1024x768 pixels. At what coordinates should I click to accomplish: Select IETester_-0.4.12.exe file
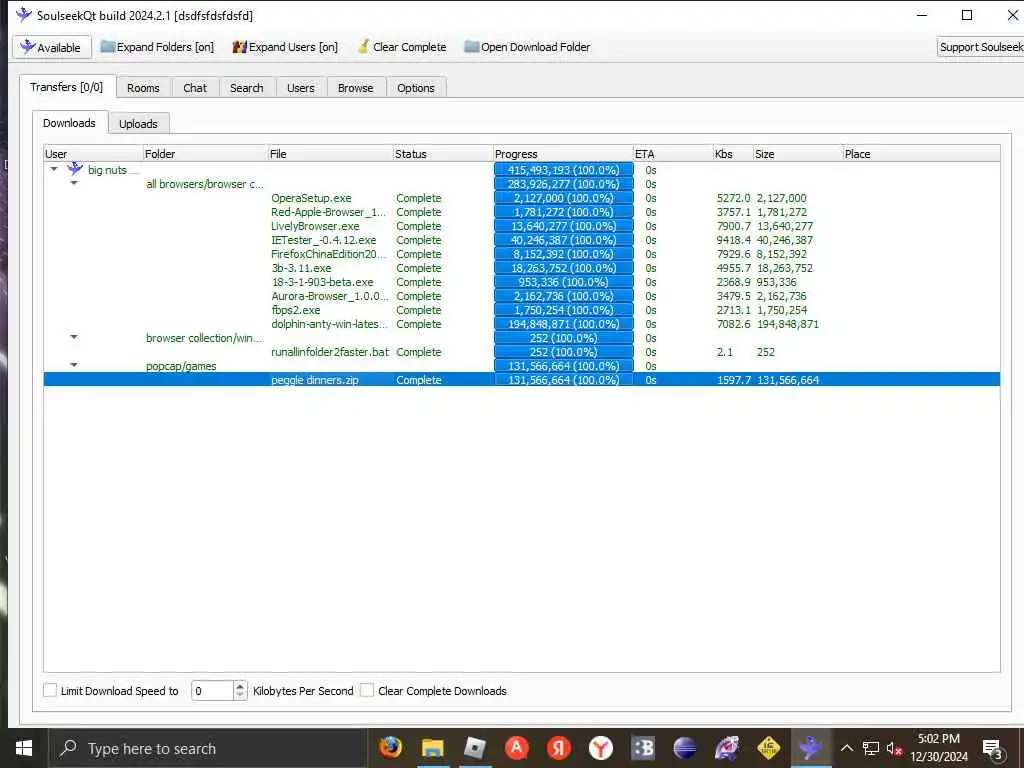(x=324, y=240)
